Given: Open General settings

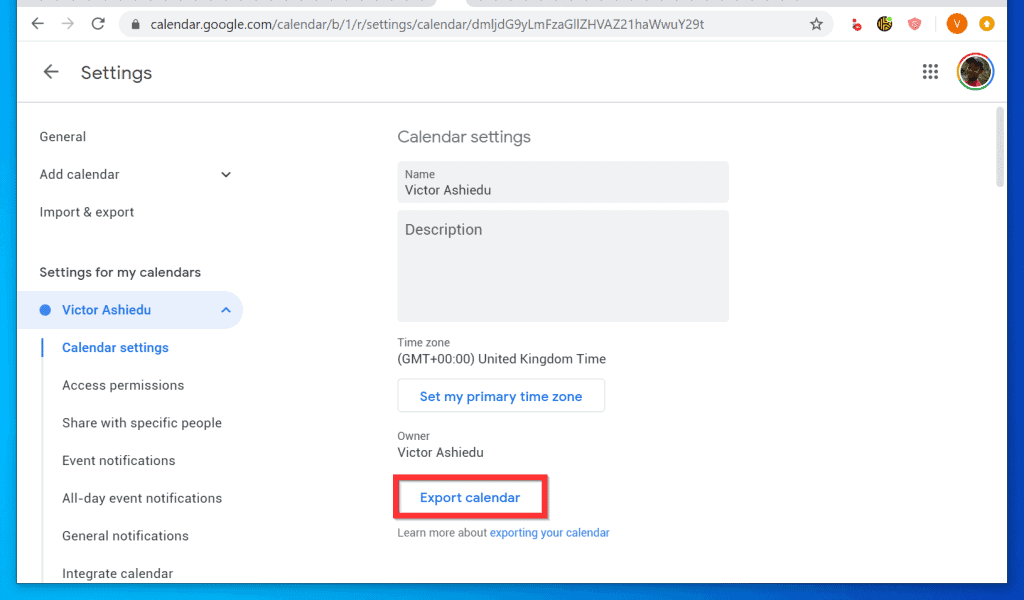Looking at the screenshot, I should click(x=62, y=137).
